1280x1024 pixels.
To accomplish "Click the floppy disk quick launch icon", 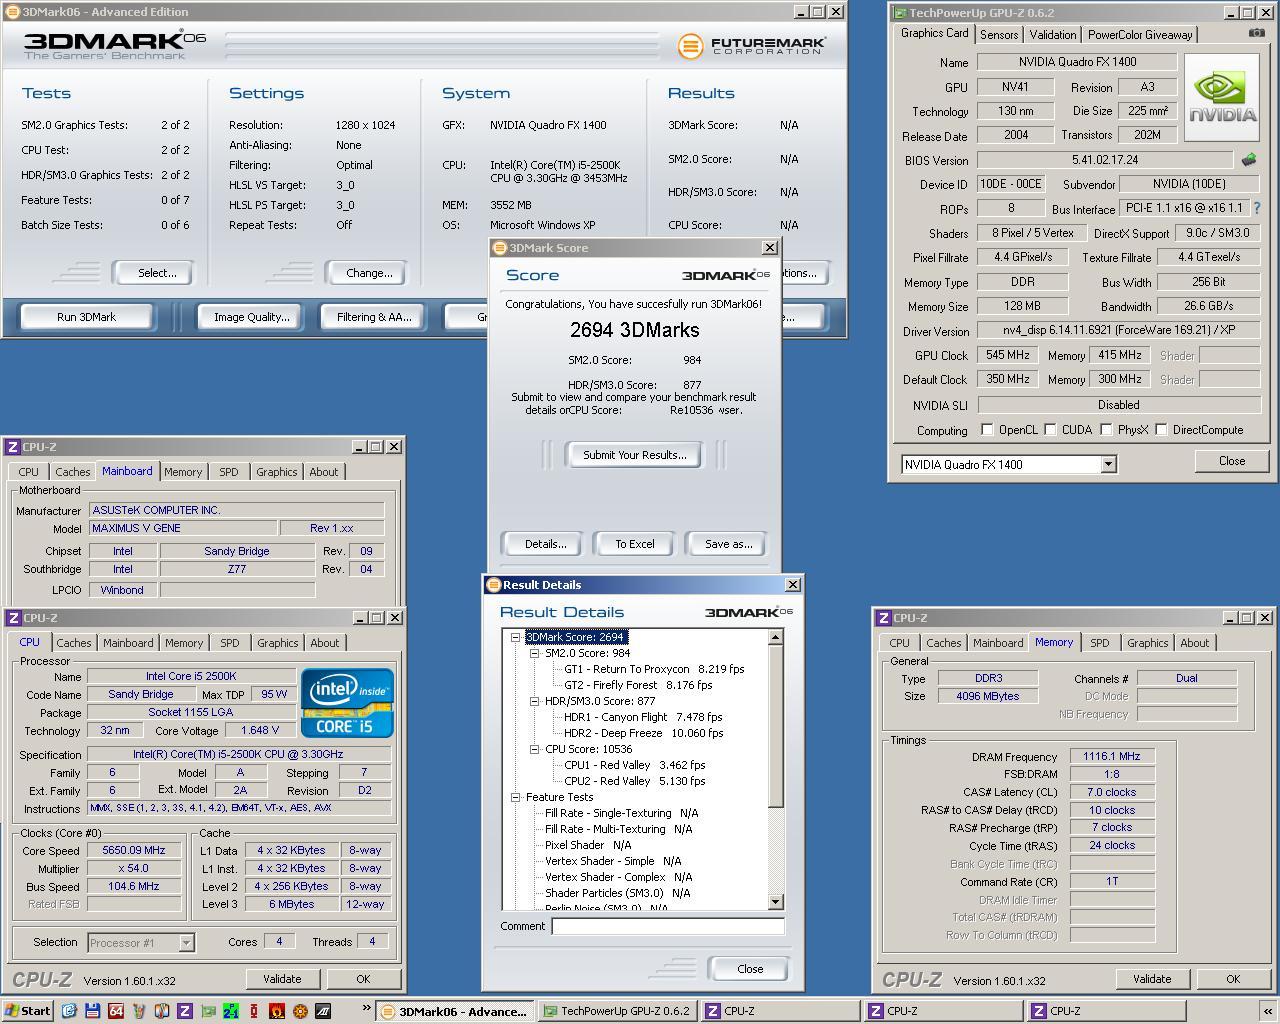I will [x=92, y=1011].
